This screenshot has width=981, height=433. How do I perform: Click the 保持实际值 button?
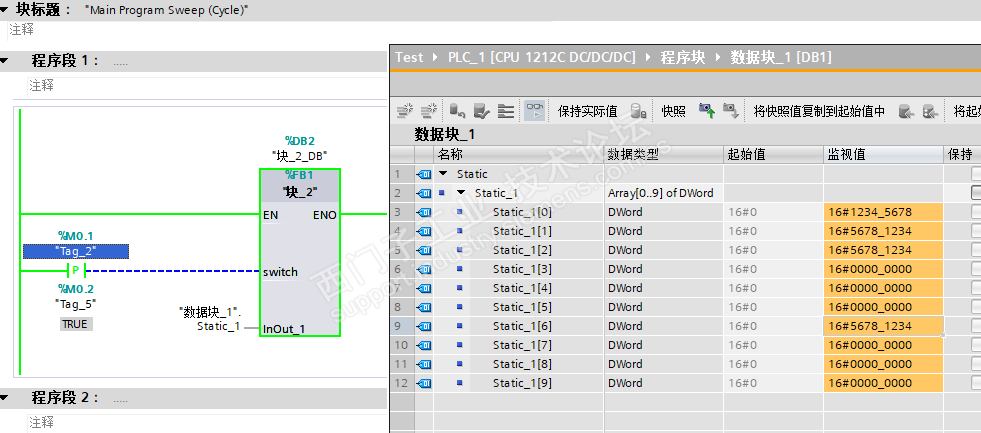coord(587,111)
